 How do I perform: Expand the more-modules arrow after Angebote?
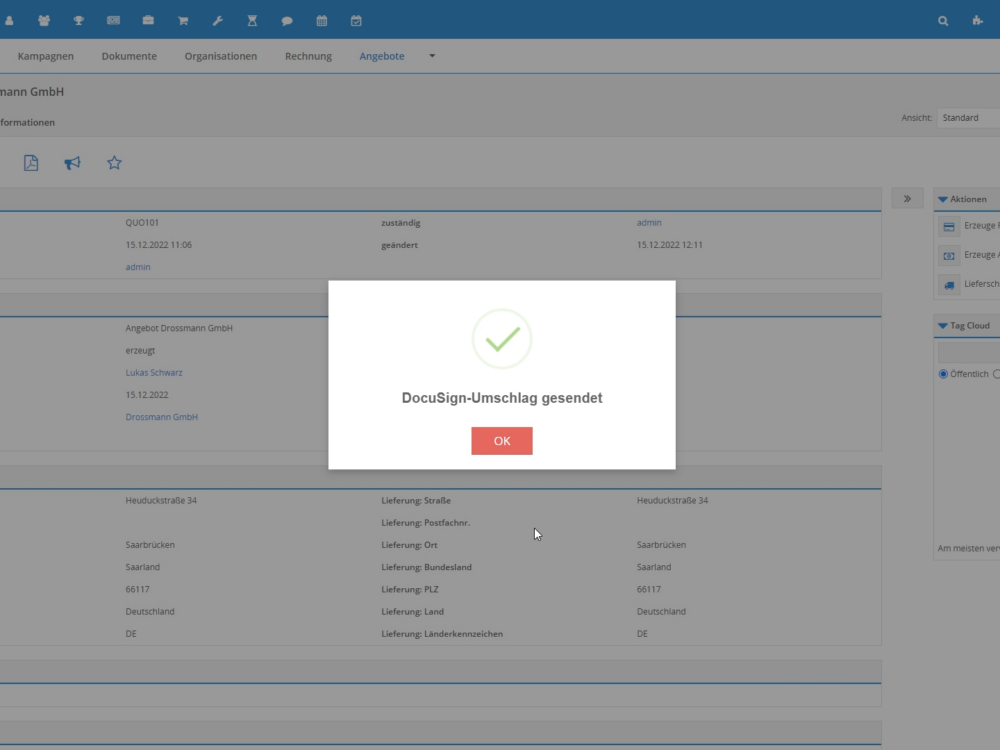pos(432,56)
